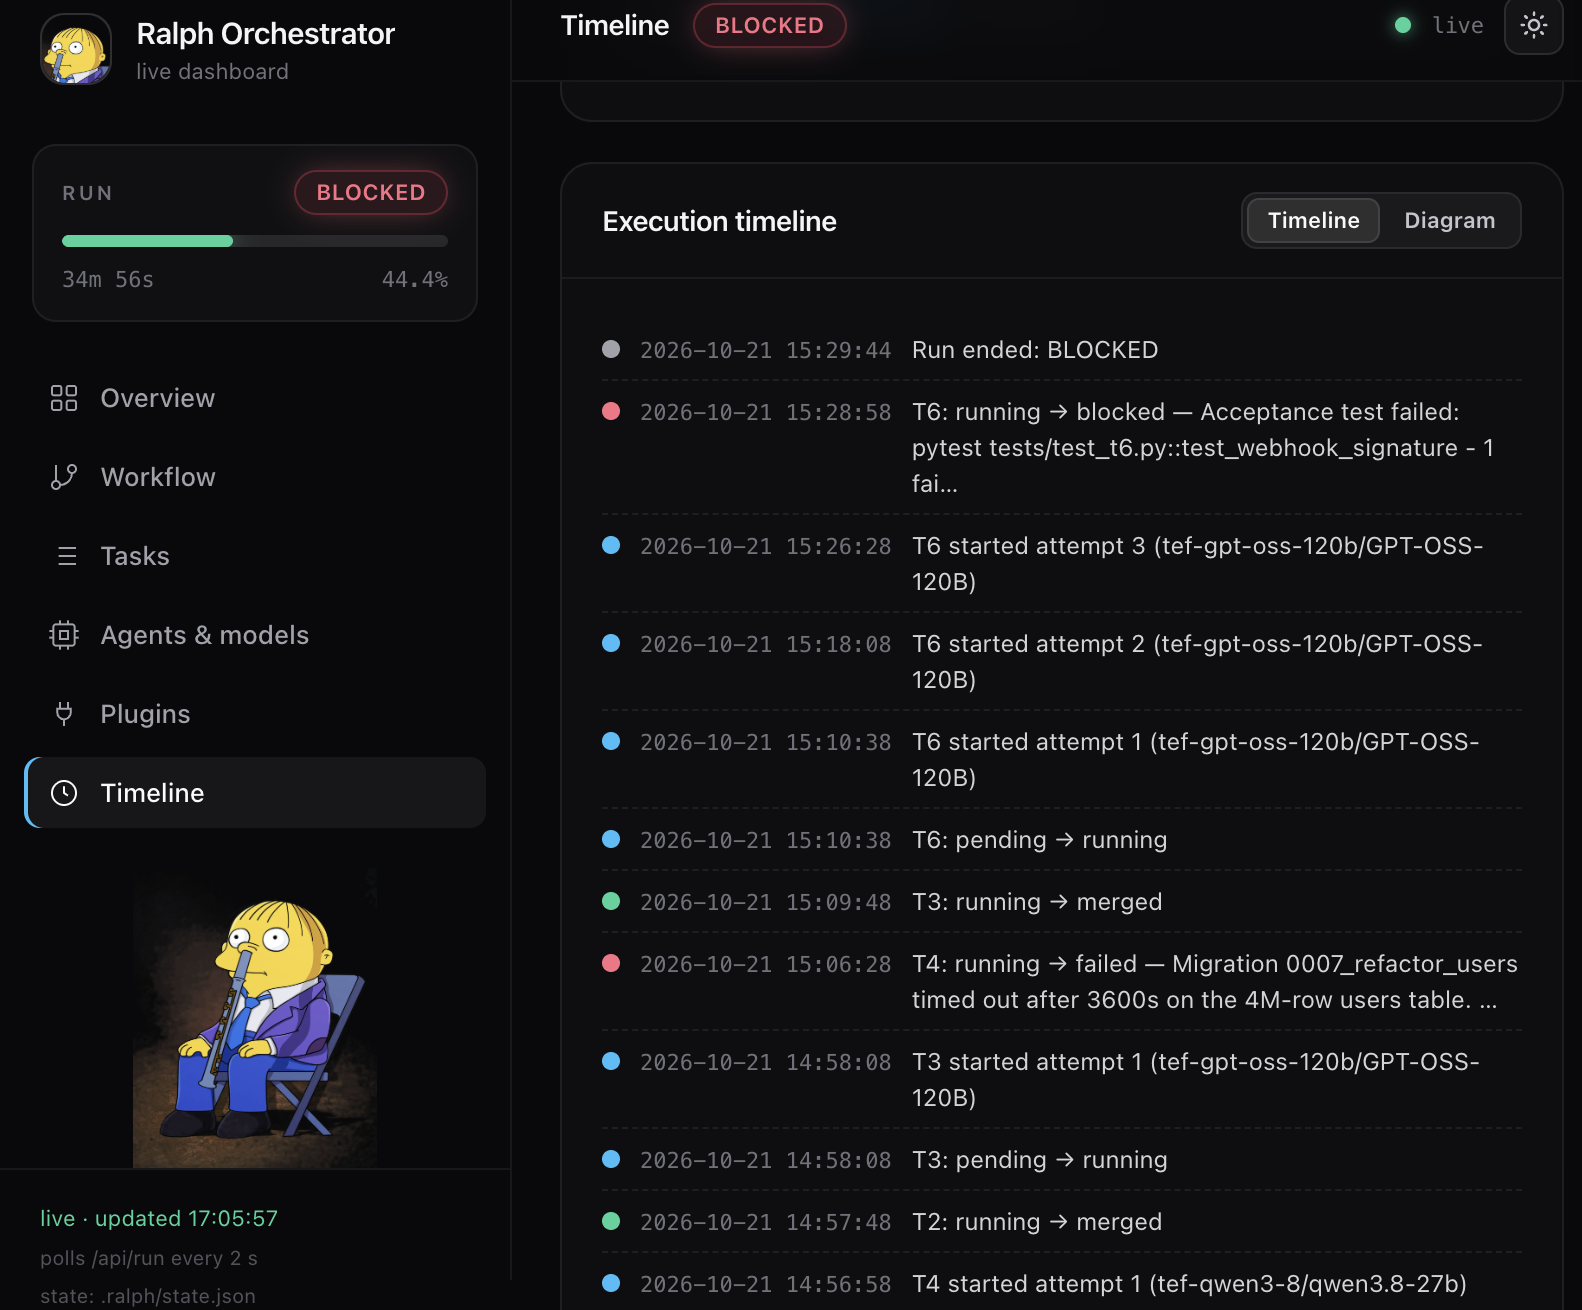The image size is (1582, 1310).
Task: Click the T4 migration timed out message
Action: pos(1215,981)
